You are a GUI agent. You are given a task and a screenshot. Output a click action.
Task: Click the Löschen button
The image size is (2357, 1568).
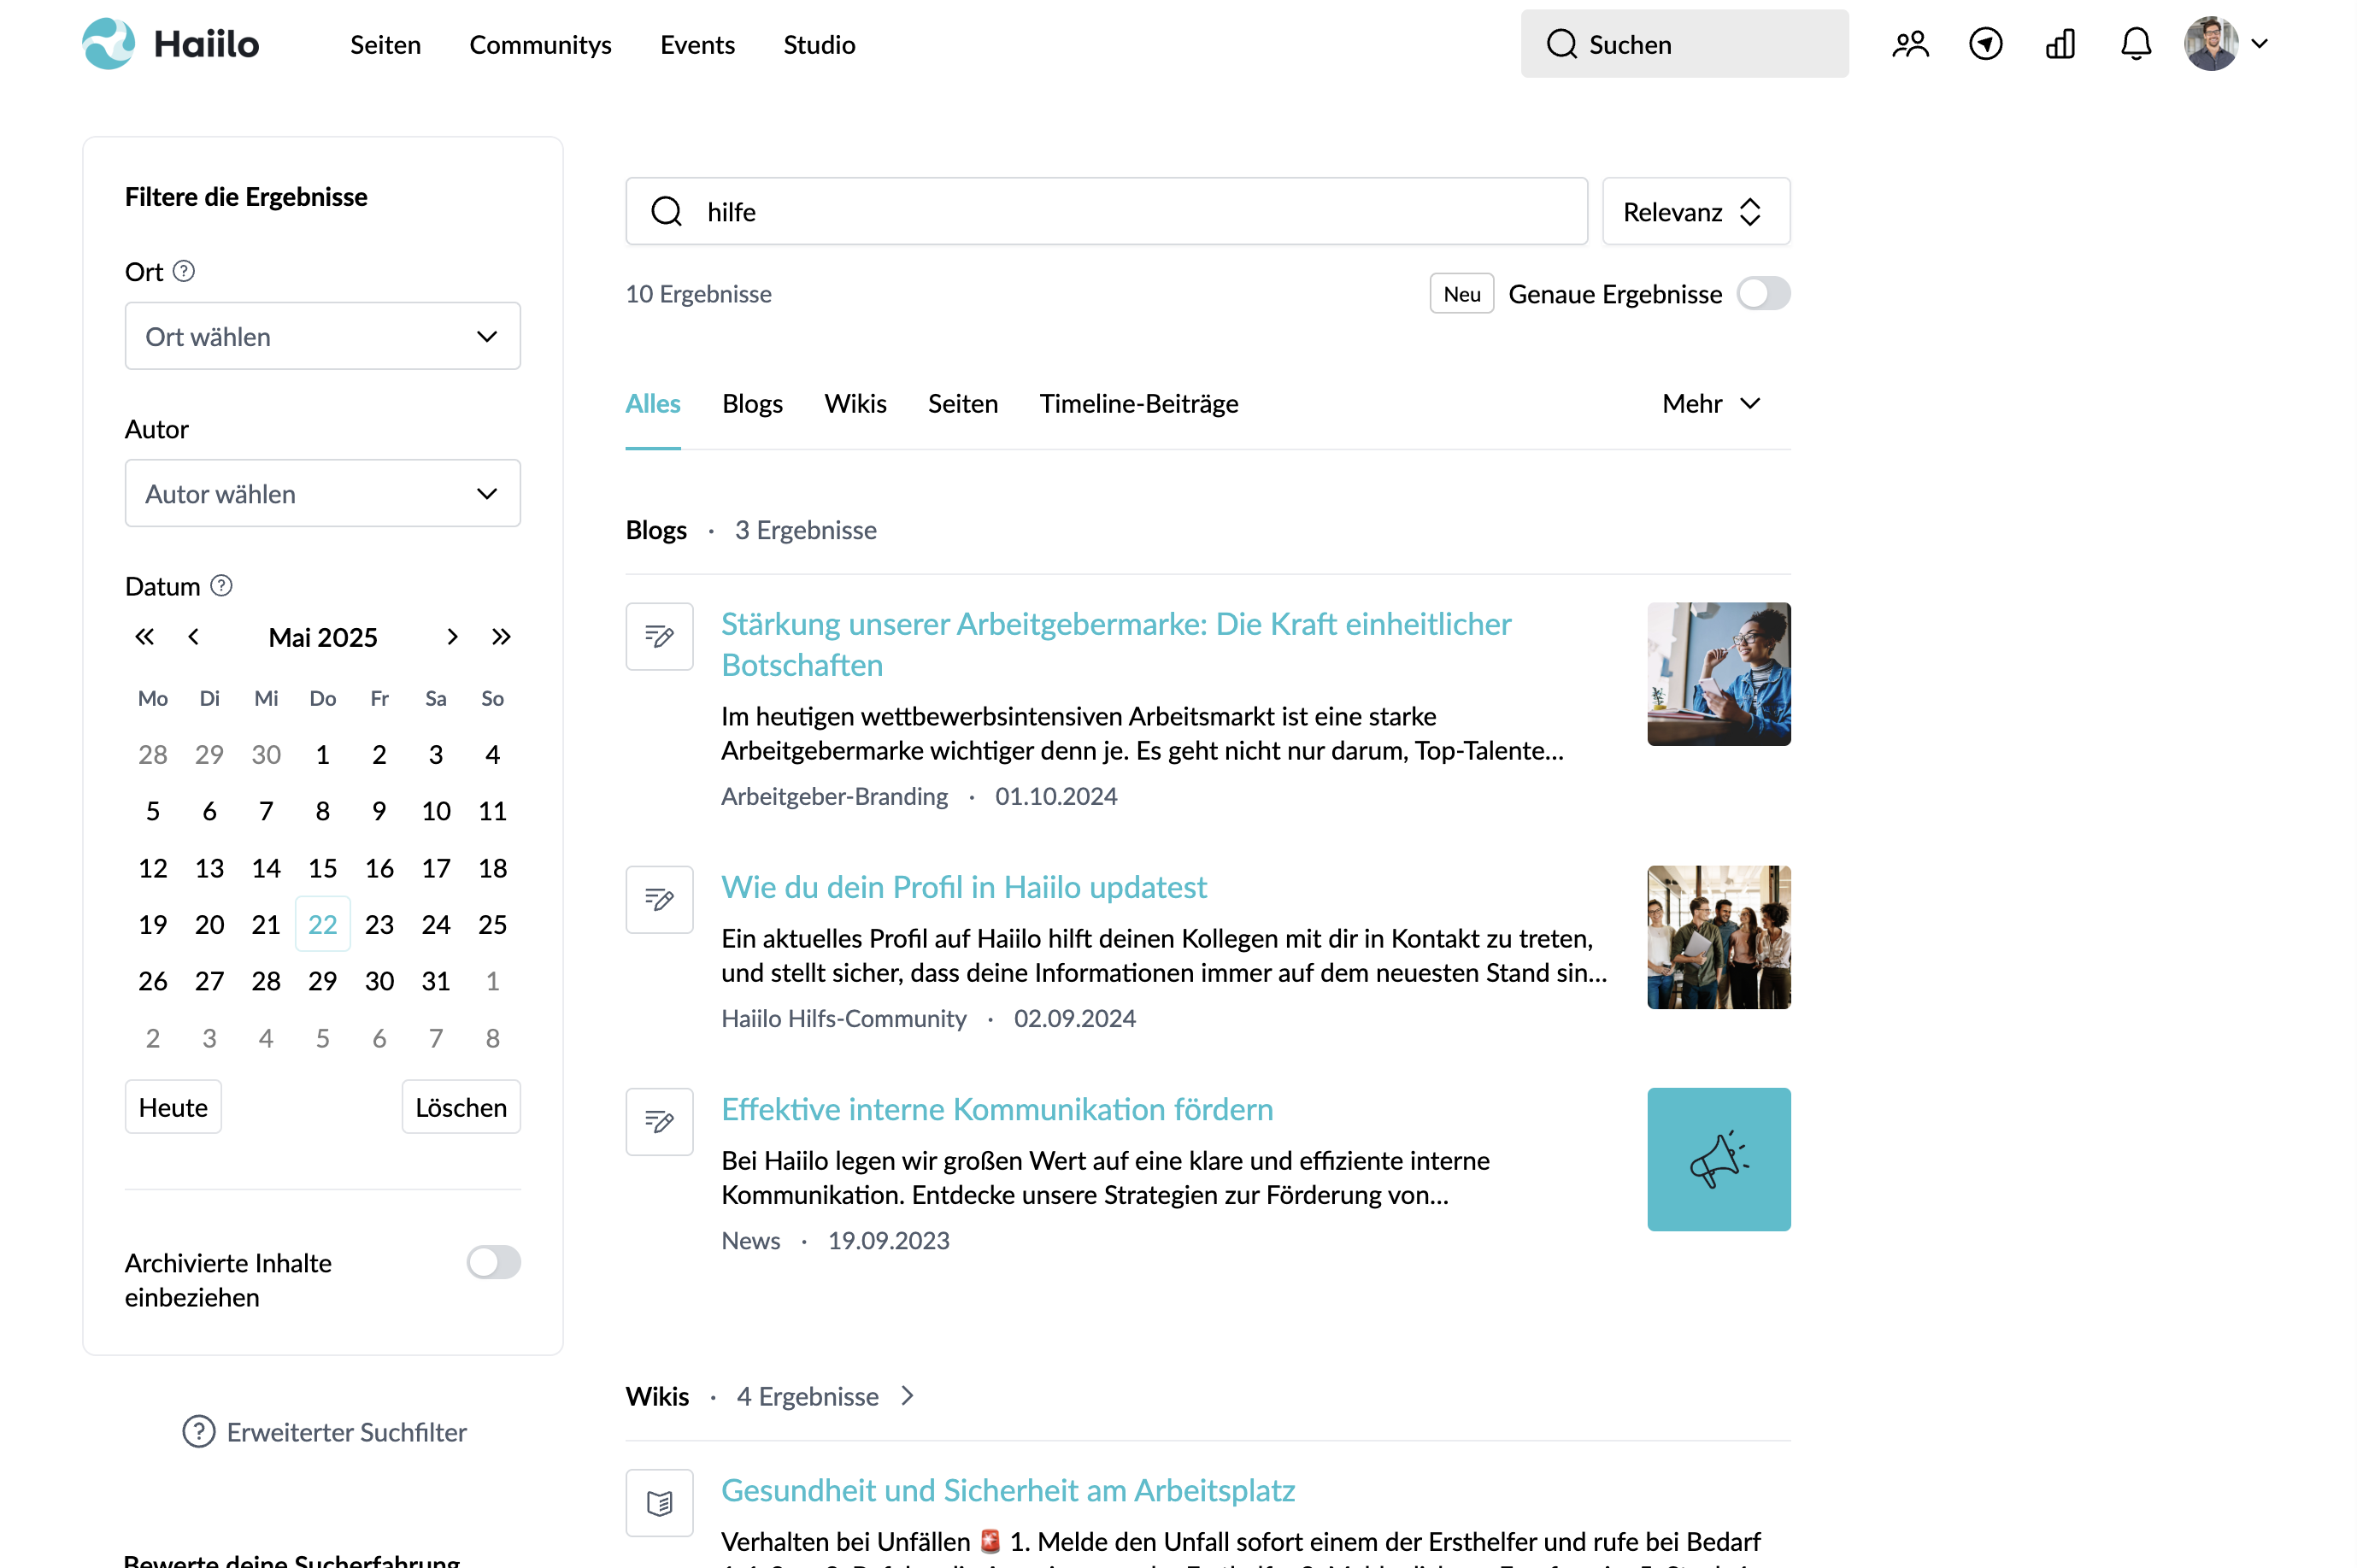point(461,1107)
